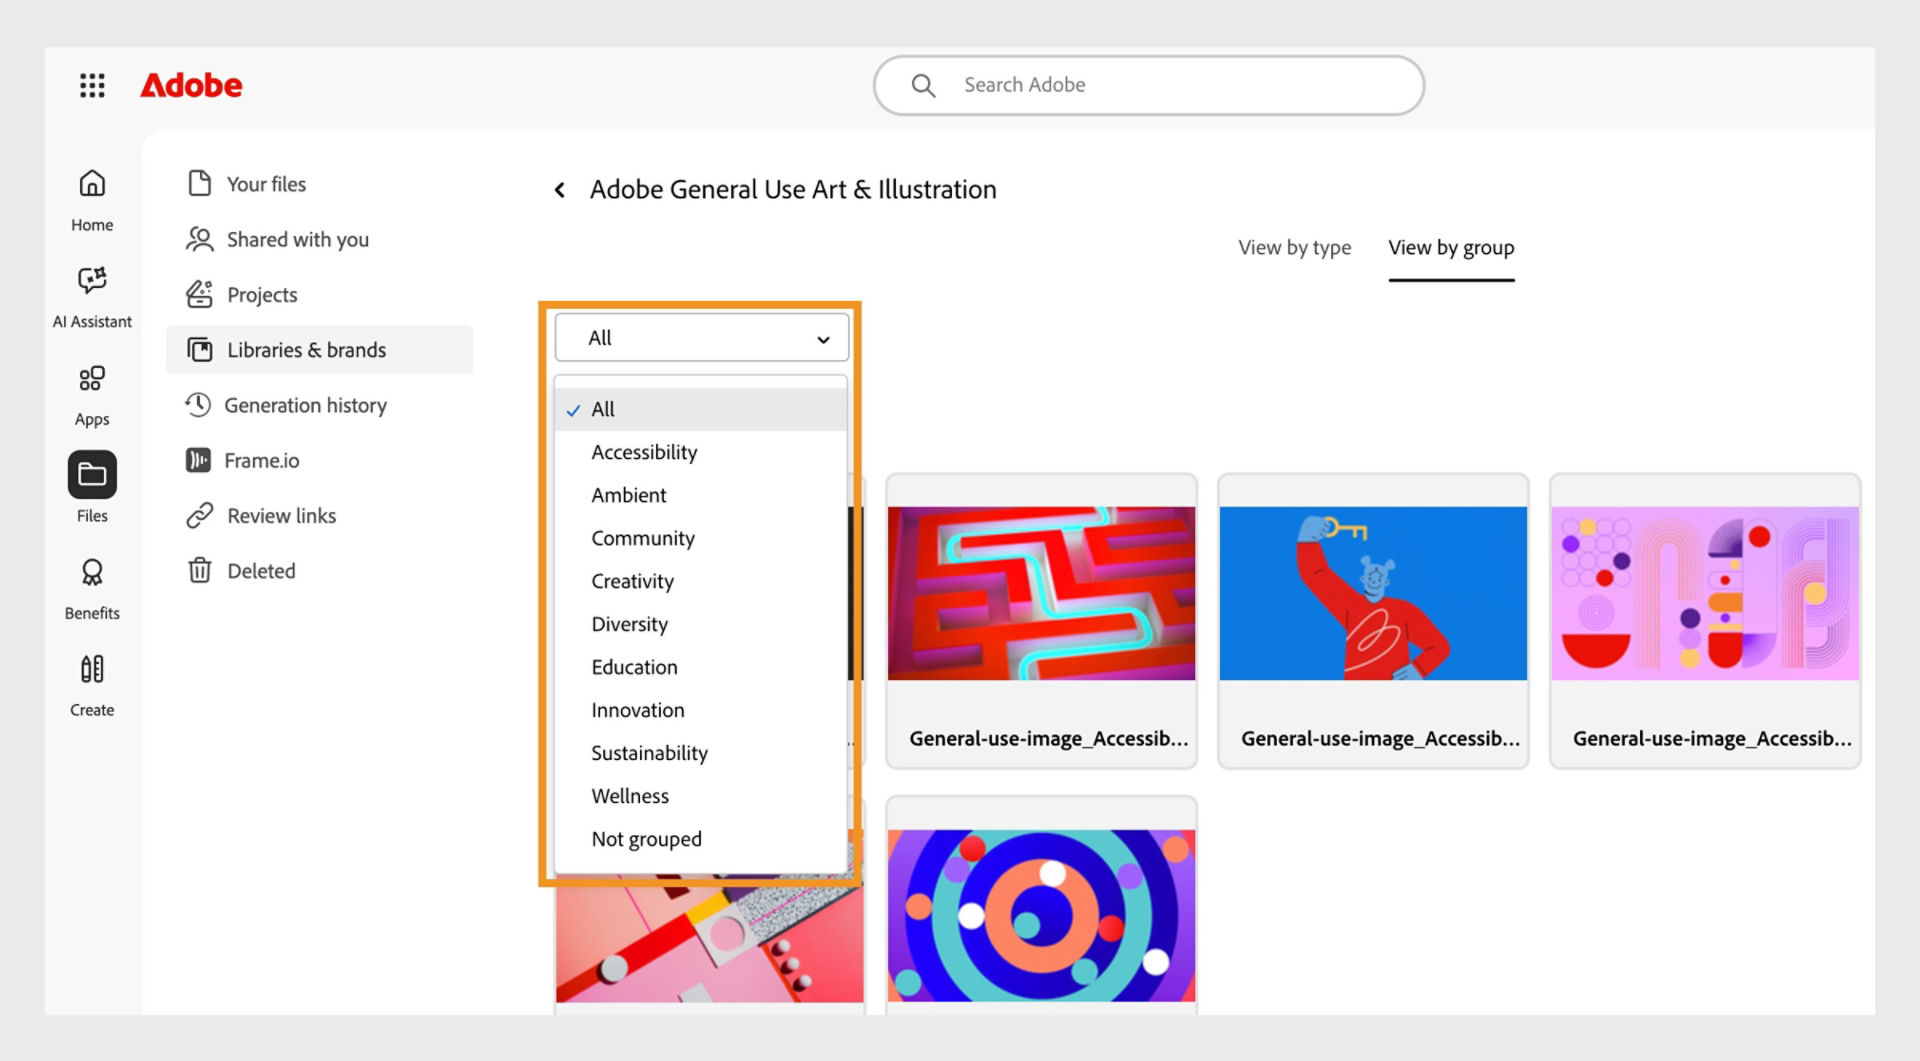The height and width of the screenshot is (1061, 1920).
Task: Click the dropdown chevron arrow
Action: pyautogui.click(x=823, y=339)
